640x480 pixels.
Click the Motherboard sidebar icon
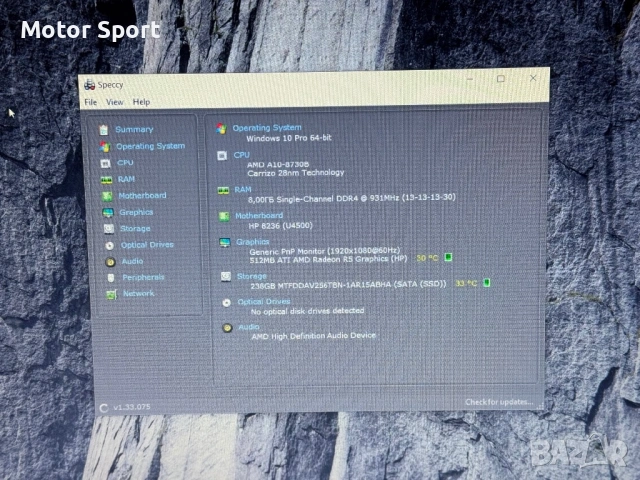pyautogui.click(x=107, y=196)
